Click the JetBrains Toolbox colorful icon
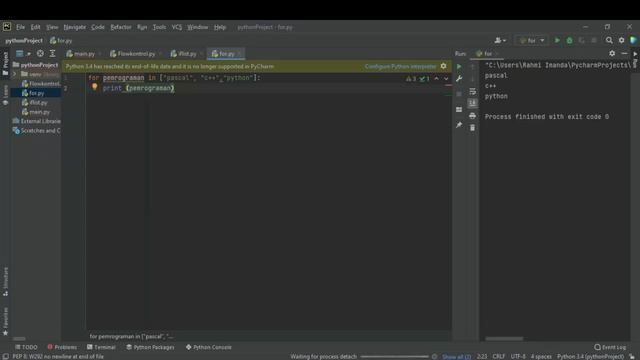 pos(633,40)
